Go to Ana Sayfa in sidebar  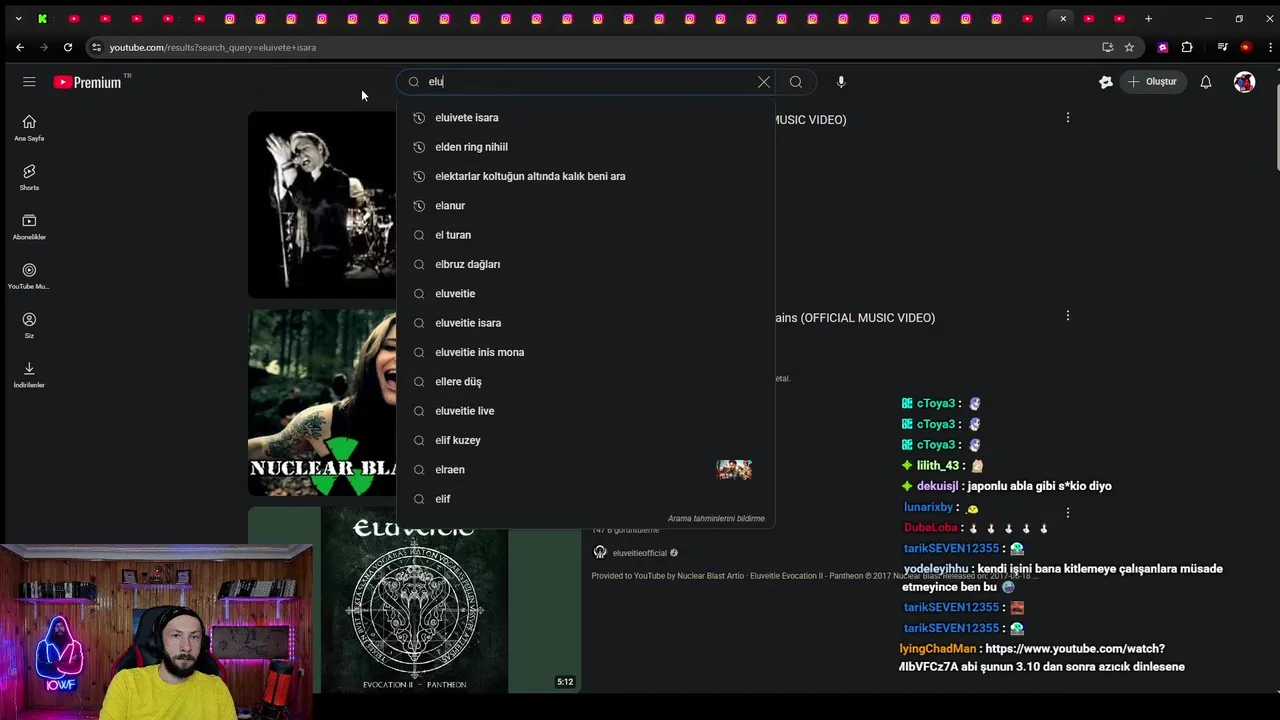coord(29,128)
